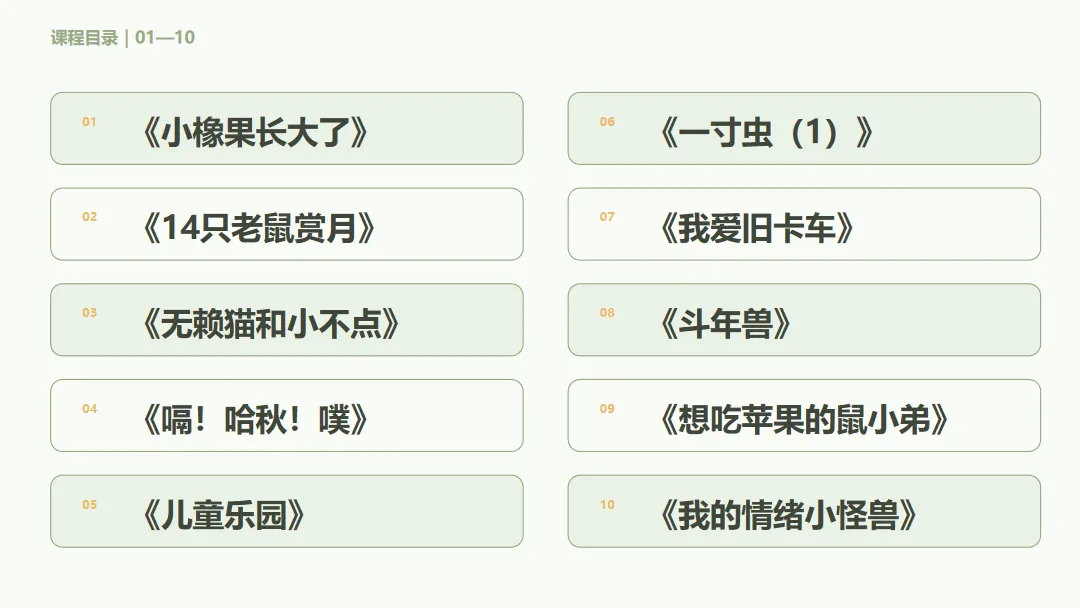Click the 课程目录 header label
Viewport: 1080px width, 608px height.
(84, 37)
